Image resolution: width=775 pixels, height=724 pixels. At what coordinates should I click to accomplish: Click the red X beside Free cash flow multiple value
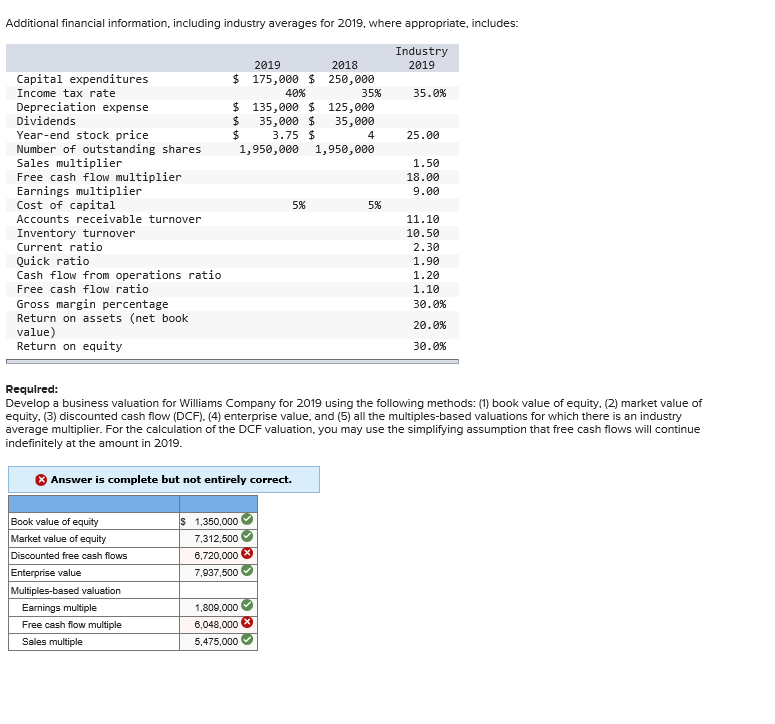click(x=247, y=622)
